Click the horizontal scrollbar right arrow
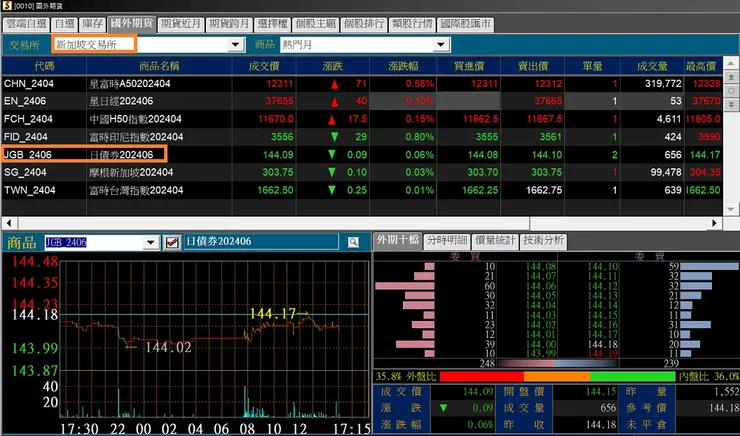 tap(714, 223)
